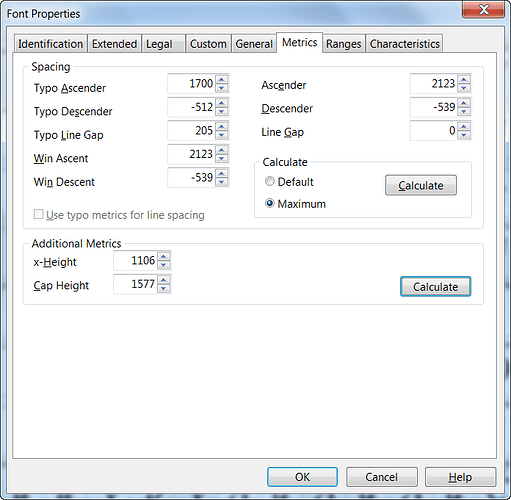Decrease the Win Descent value

point(222,182)
